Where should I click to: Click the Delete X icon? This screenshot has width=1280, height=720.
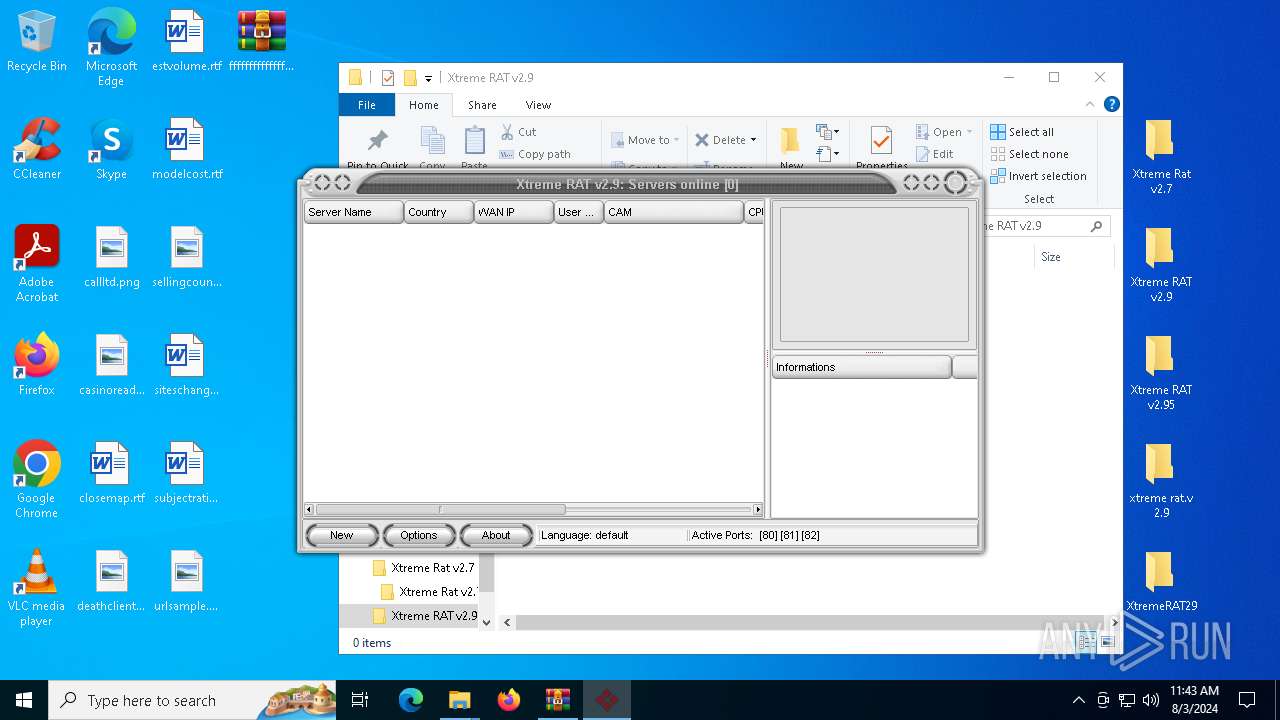(x=702, y=140)
